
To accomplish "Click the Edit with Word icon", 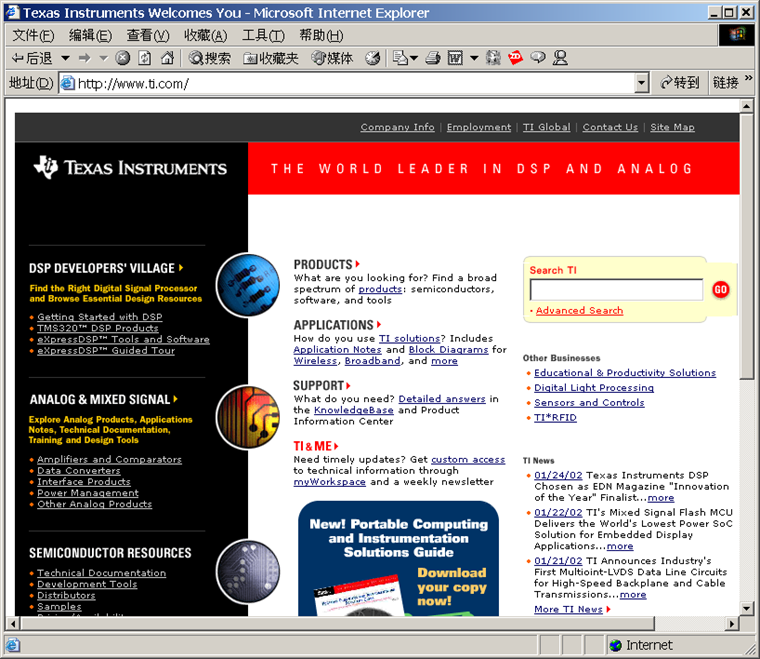I will pyautogui.click(x=455, y=58).
